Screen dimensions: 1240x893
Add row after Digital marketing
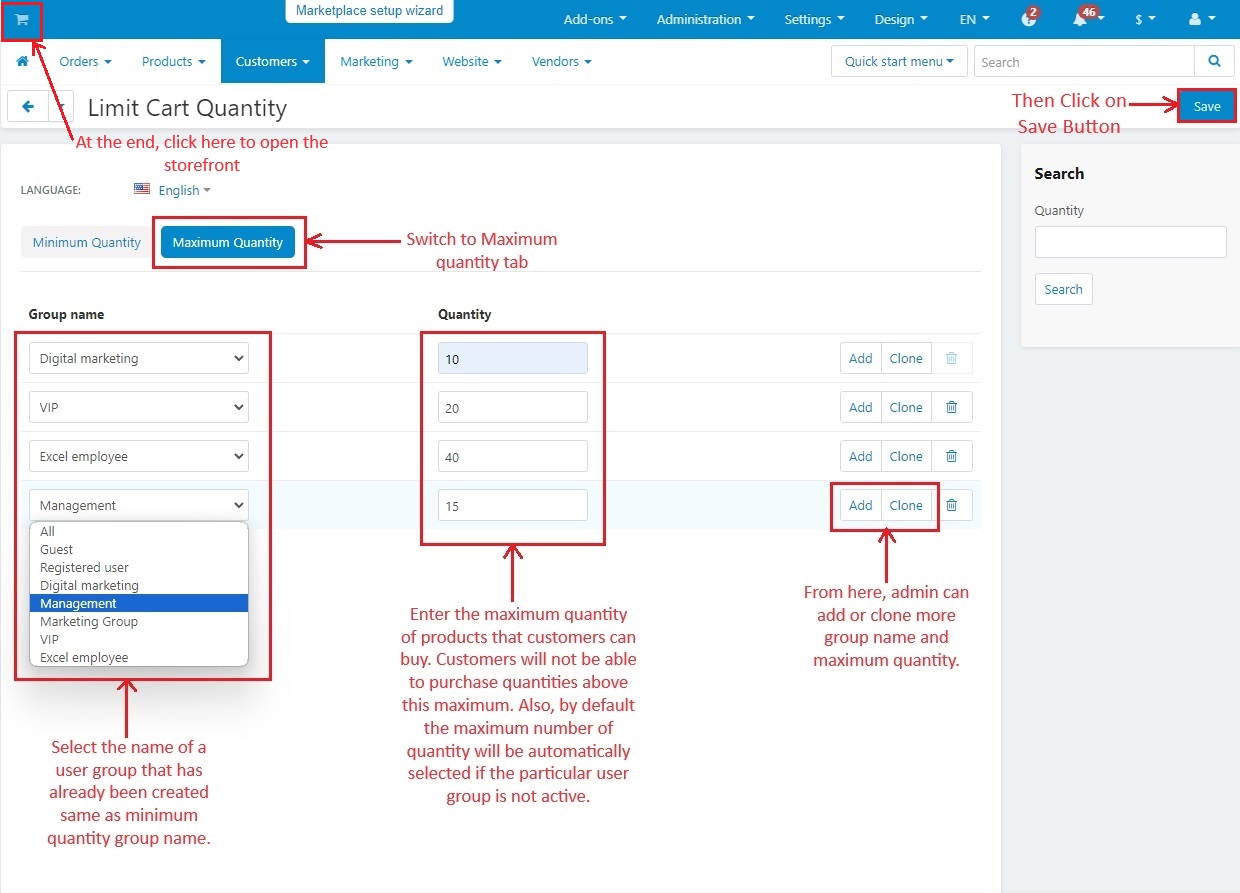pyautogui.click(x=861, y=358)
